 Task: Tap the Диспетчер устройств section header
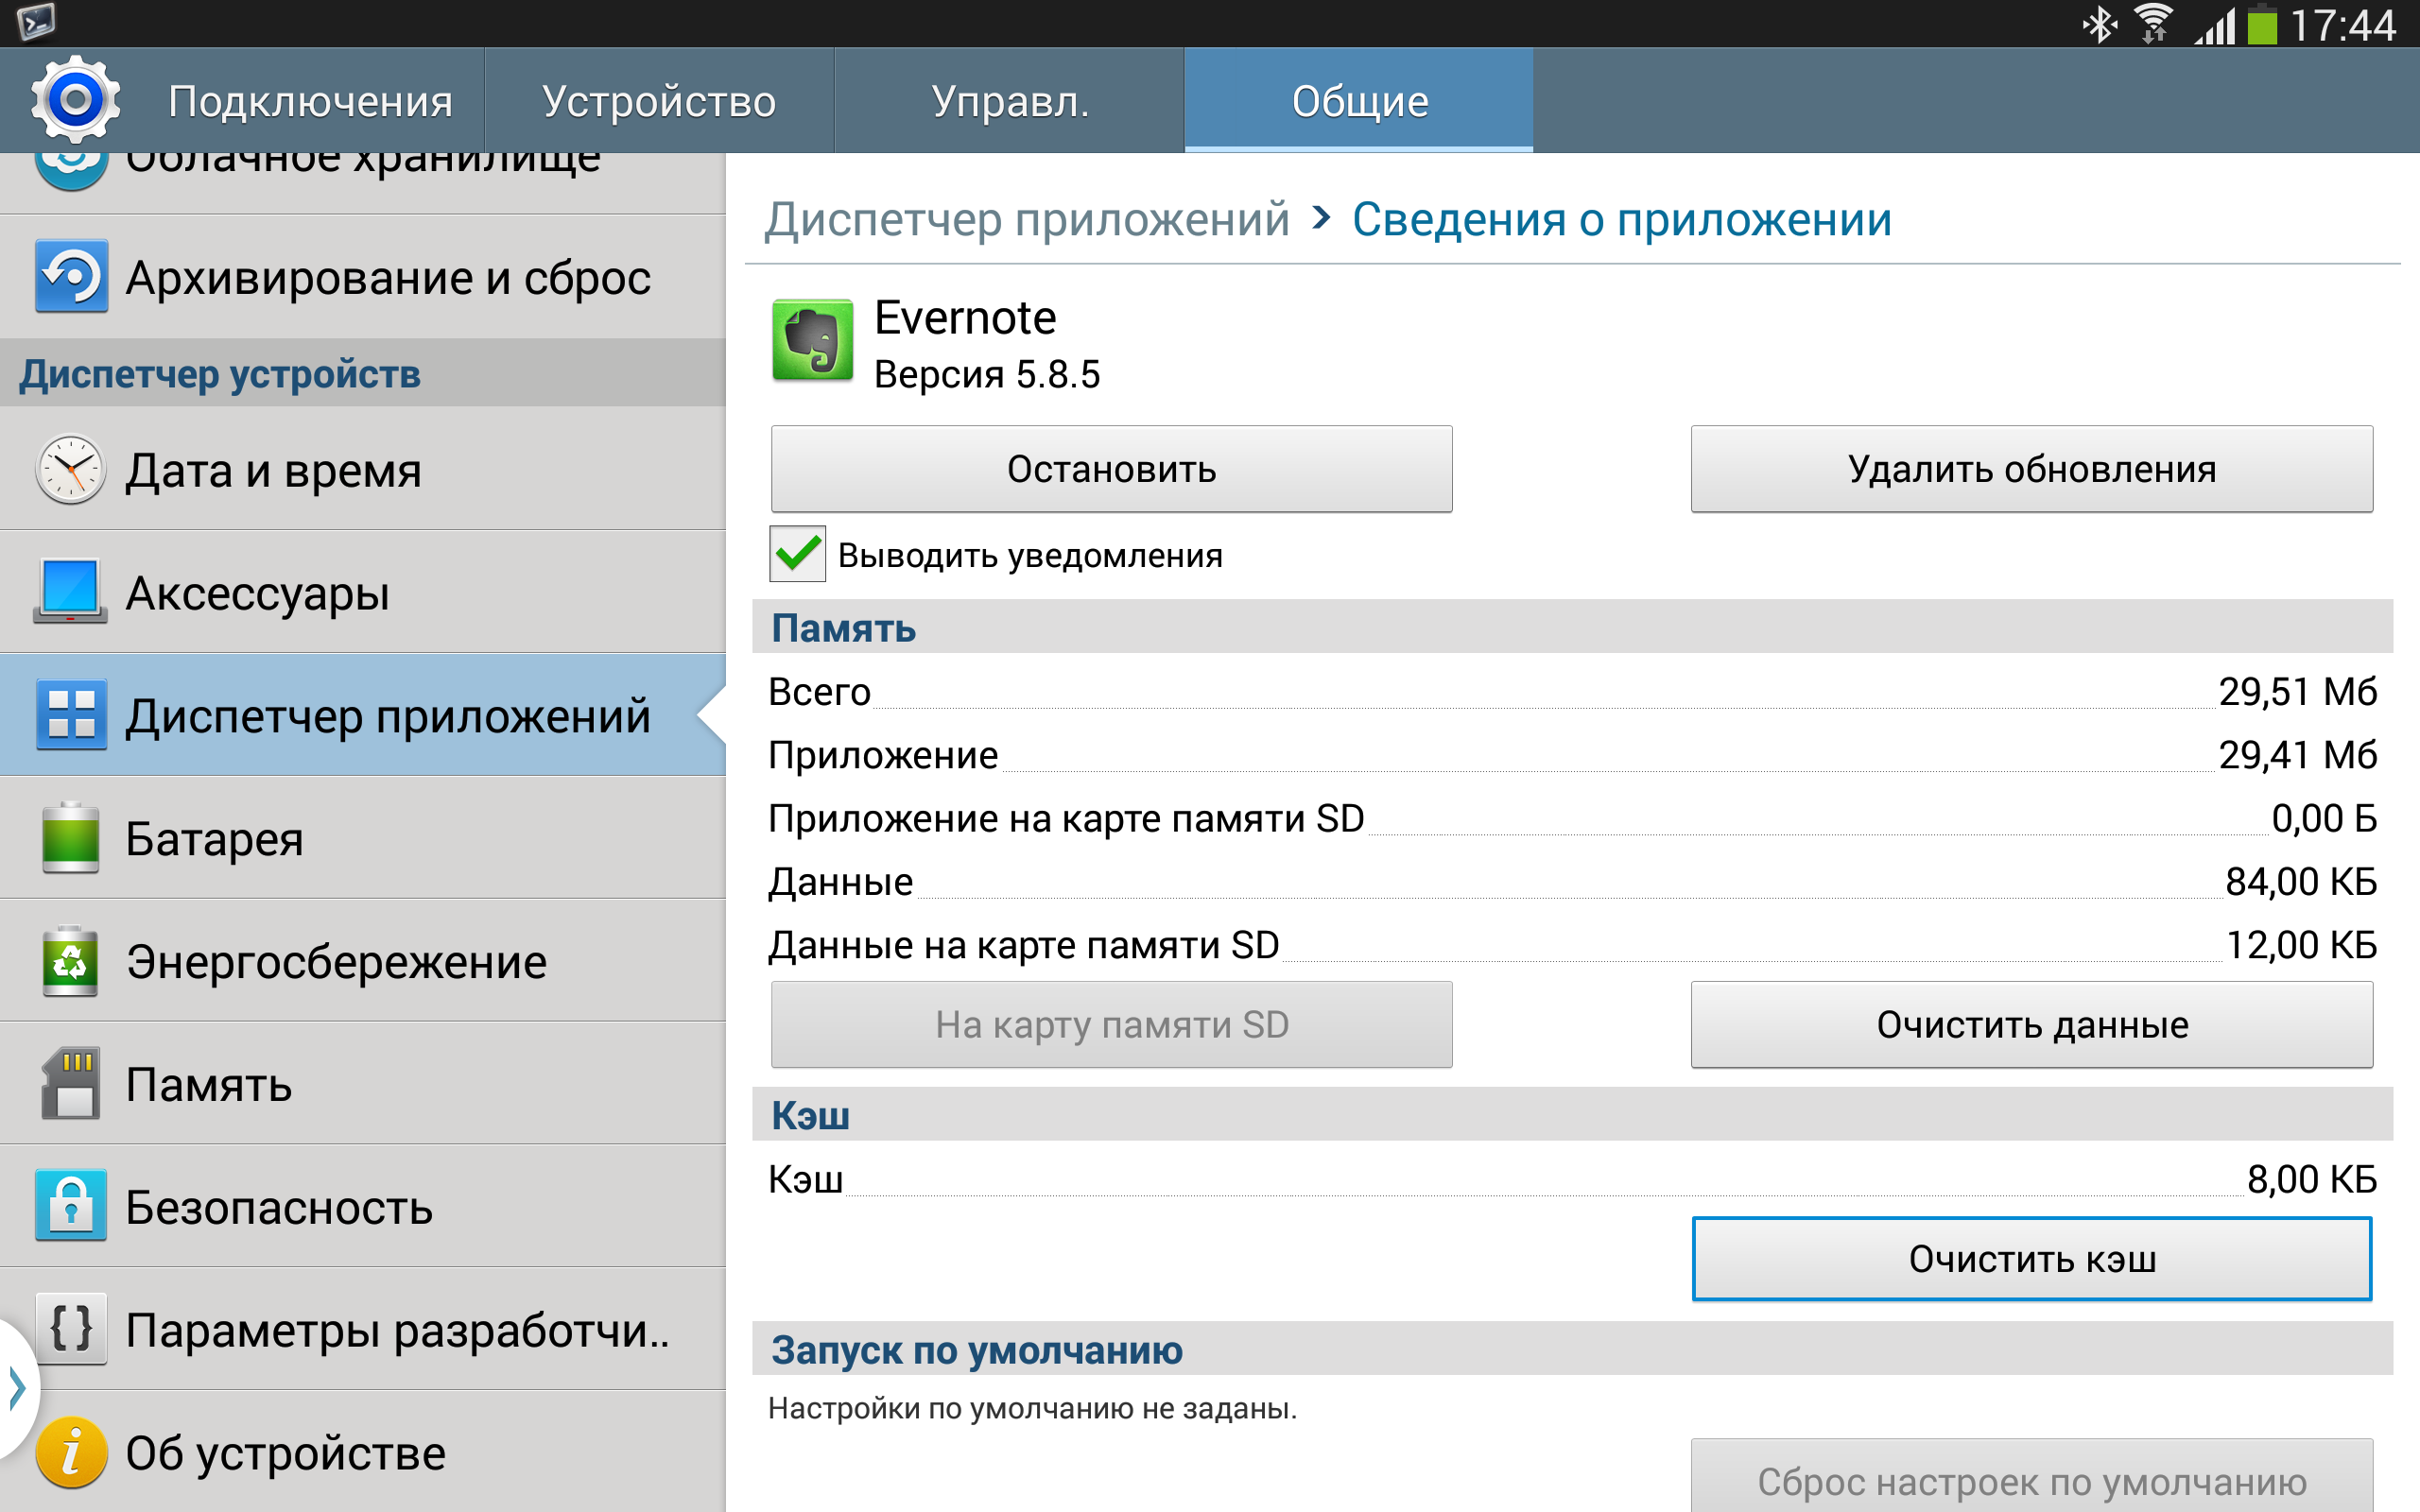pos(362,373)
